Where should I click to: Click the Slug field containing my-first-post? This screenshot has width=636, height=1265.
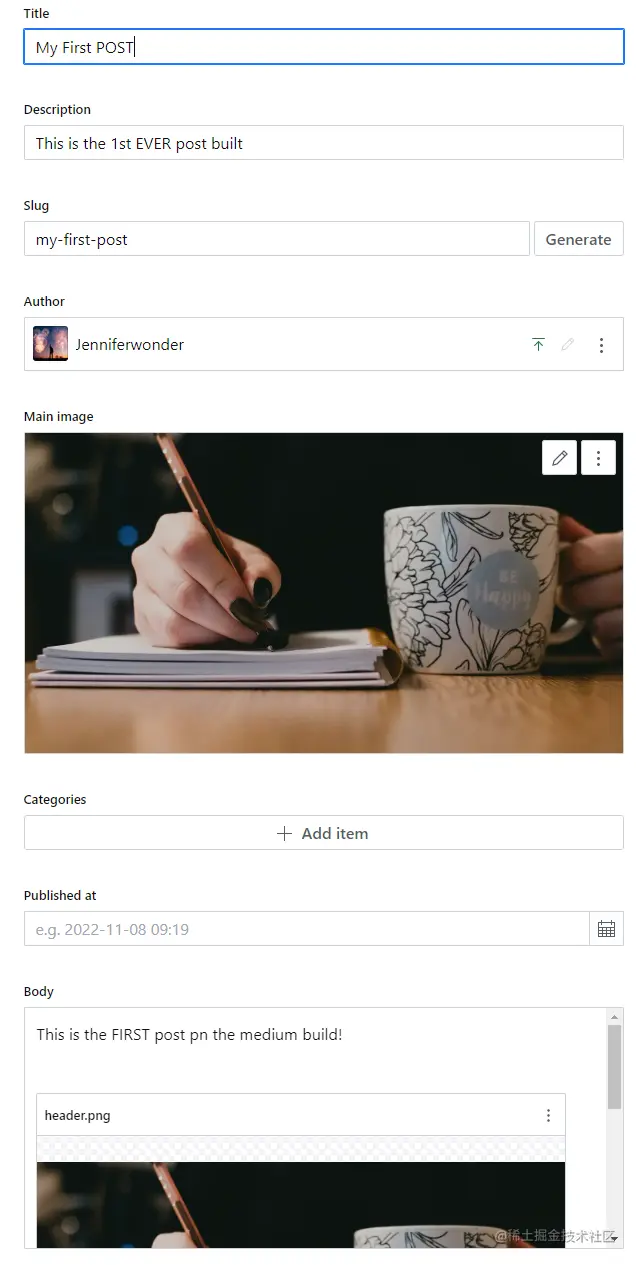click(x=277, y=239)
